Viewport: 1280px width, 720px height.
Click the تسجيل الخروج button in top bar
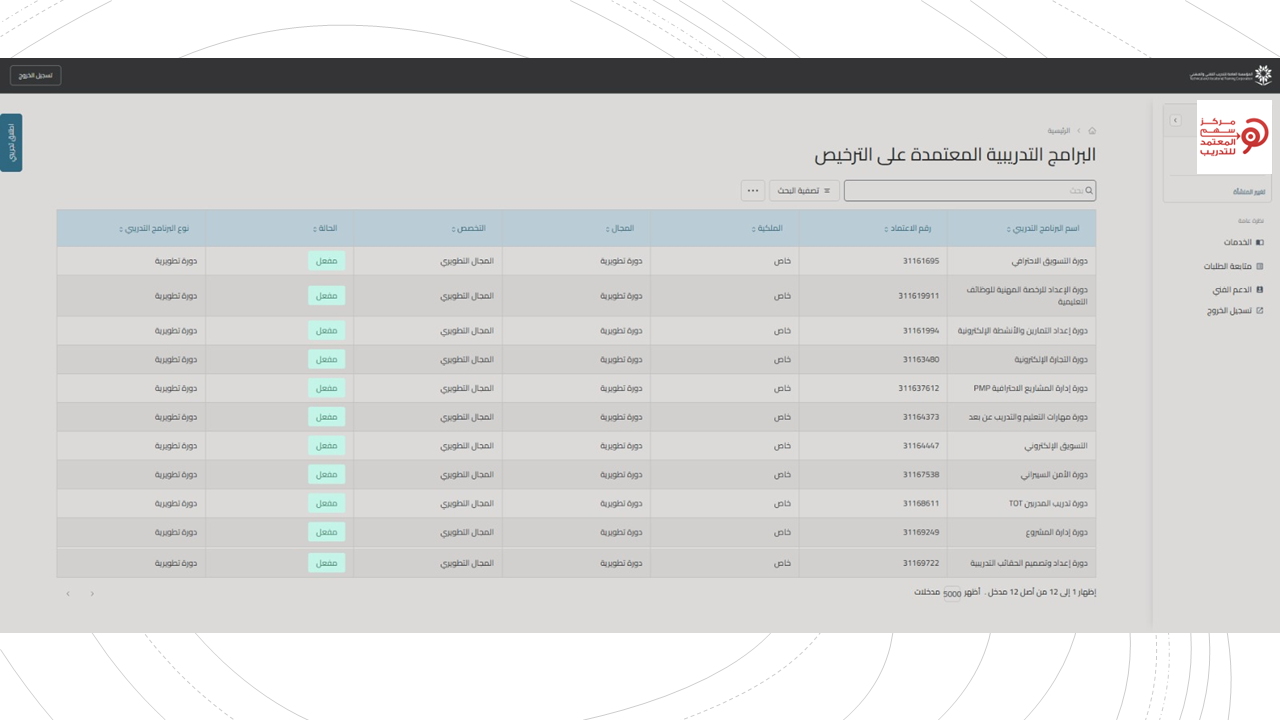(x=36, y=76)
